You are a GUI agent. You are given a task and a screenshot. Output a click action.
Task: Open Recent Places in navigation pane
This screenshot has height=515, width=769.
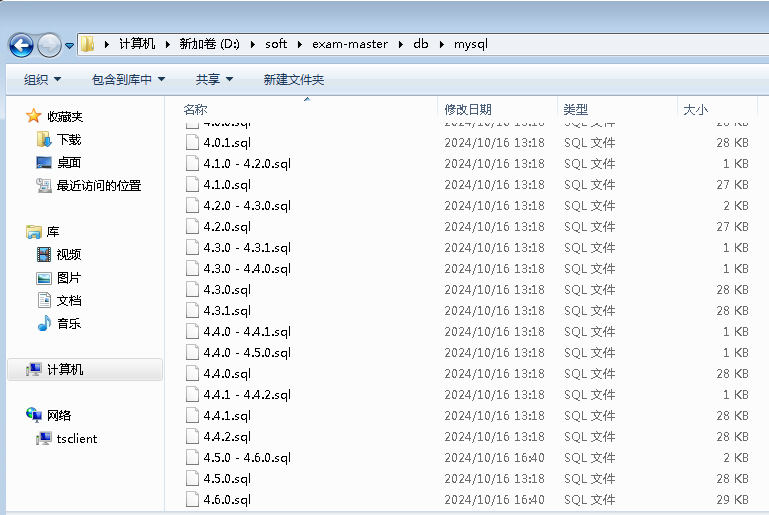click(98, 186)
